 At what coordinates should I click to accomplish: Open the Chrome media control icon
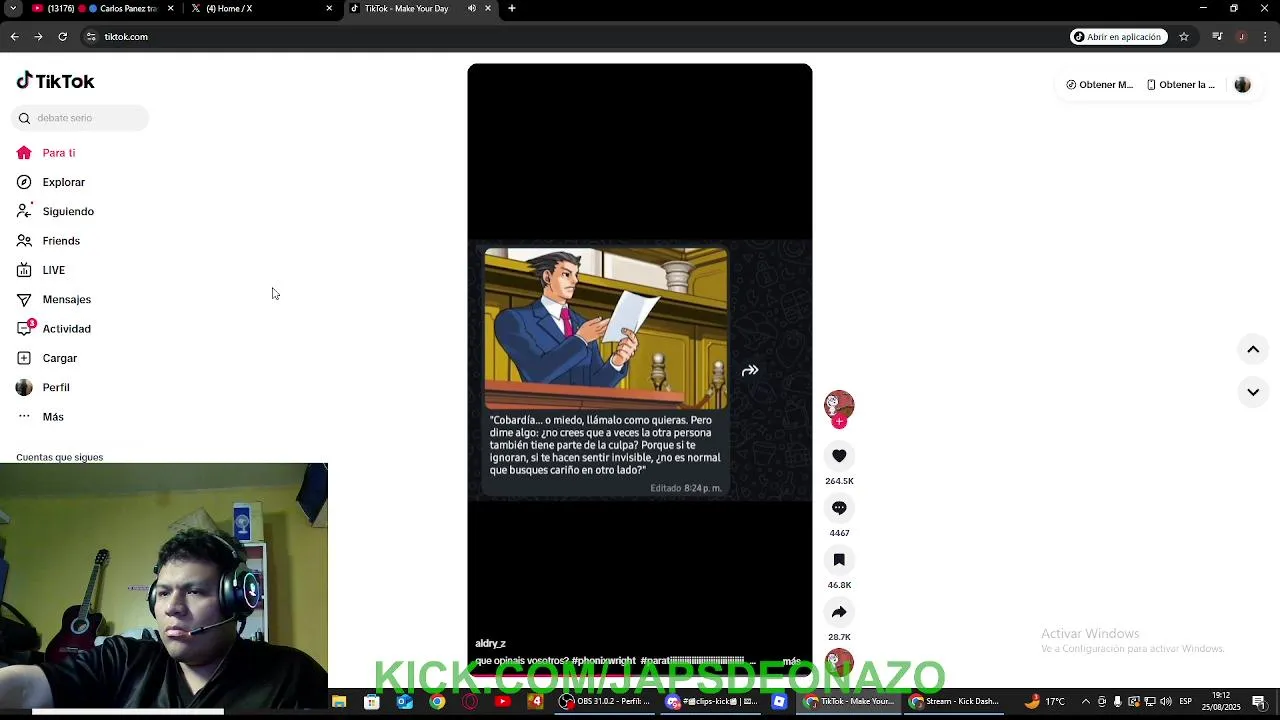(x=1217, y=37)
